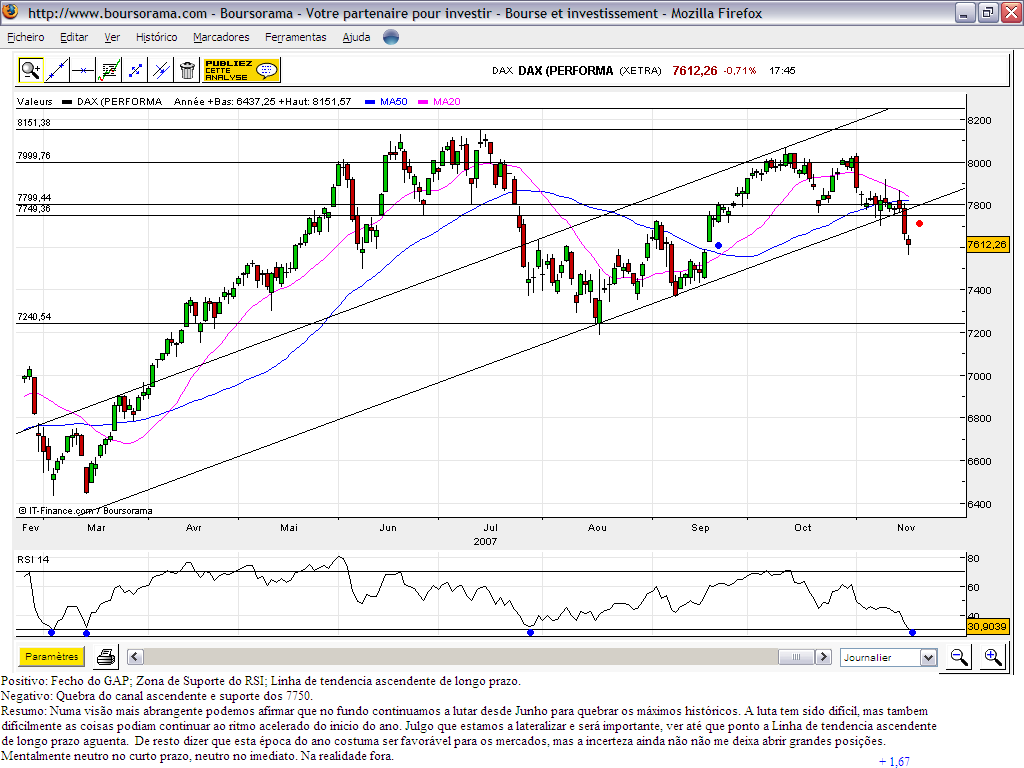Click the yellow 30,9039 RSI value tag
The height and width of the screenshot is (768, 1024).
click(987, 626)
